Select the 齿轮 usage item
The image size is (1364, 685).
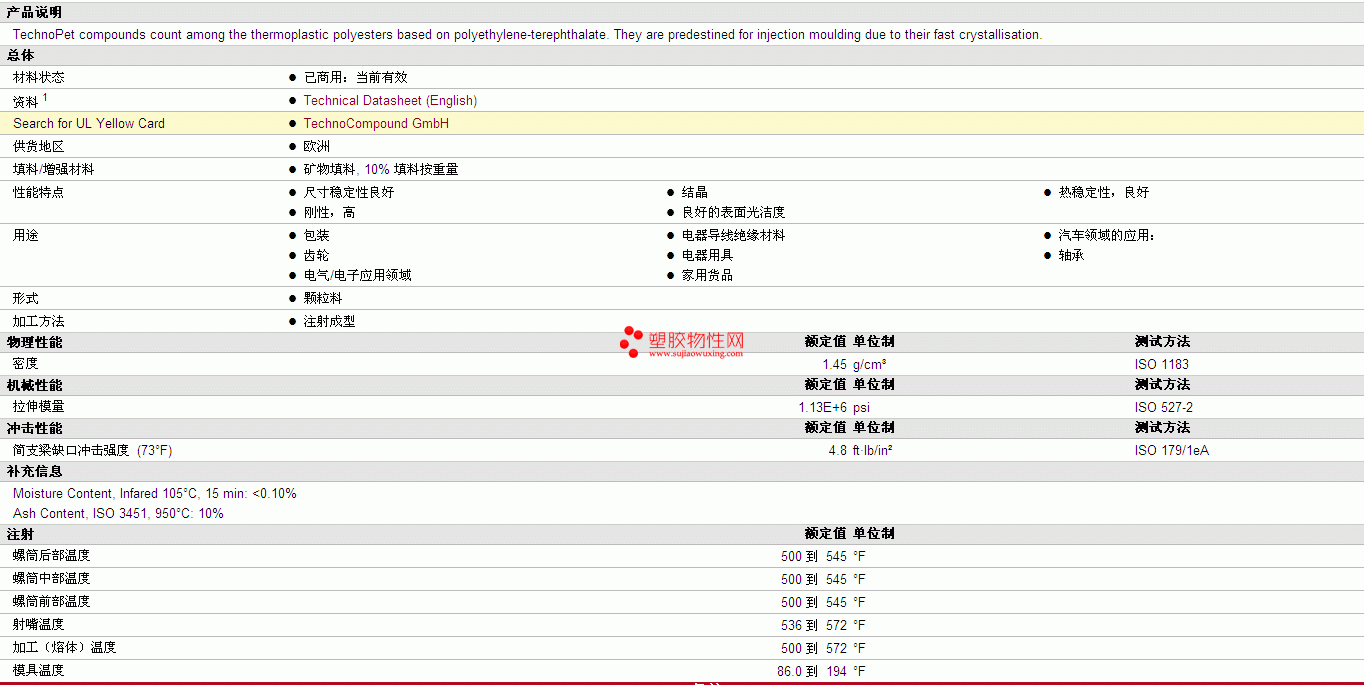(316, 255)
